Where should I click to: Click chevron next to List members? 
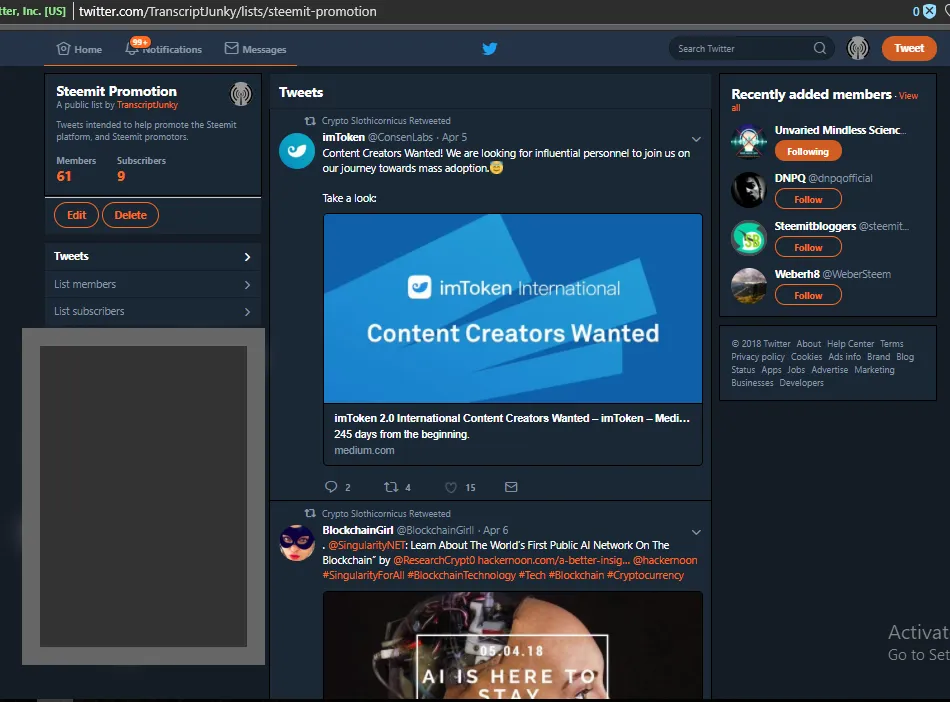(247, 285)
